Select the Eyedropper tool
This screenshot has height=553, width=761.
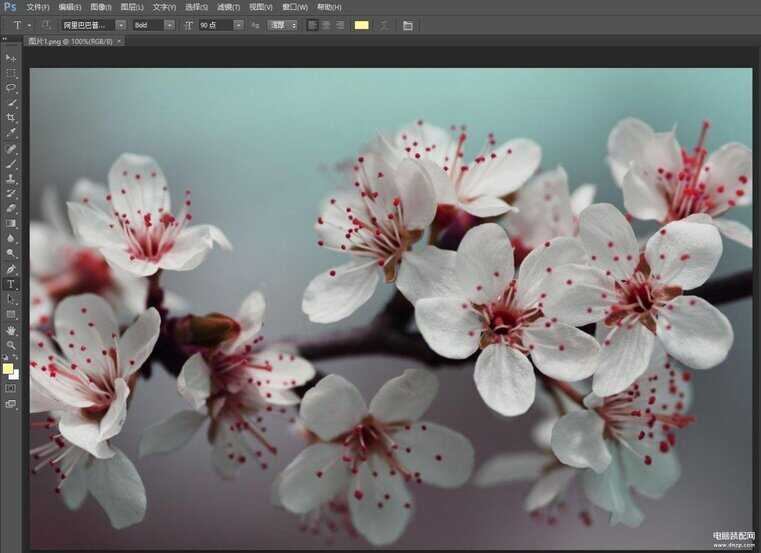pos(11,132)
